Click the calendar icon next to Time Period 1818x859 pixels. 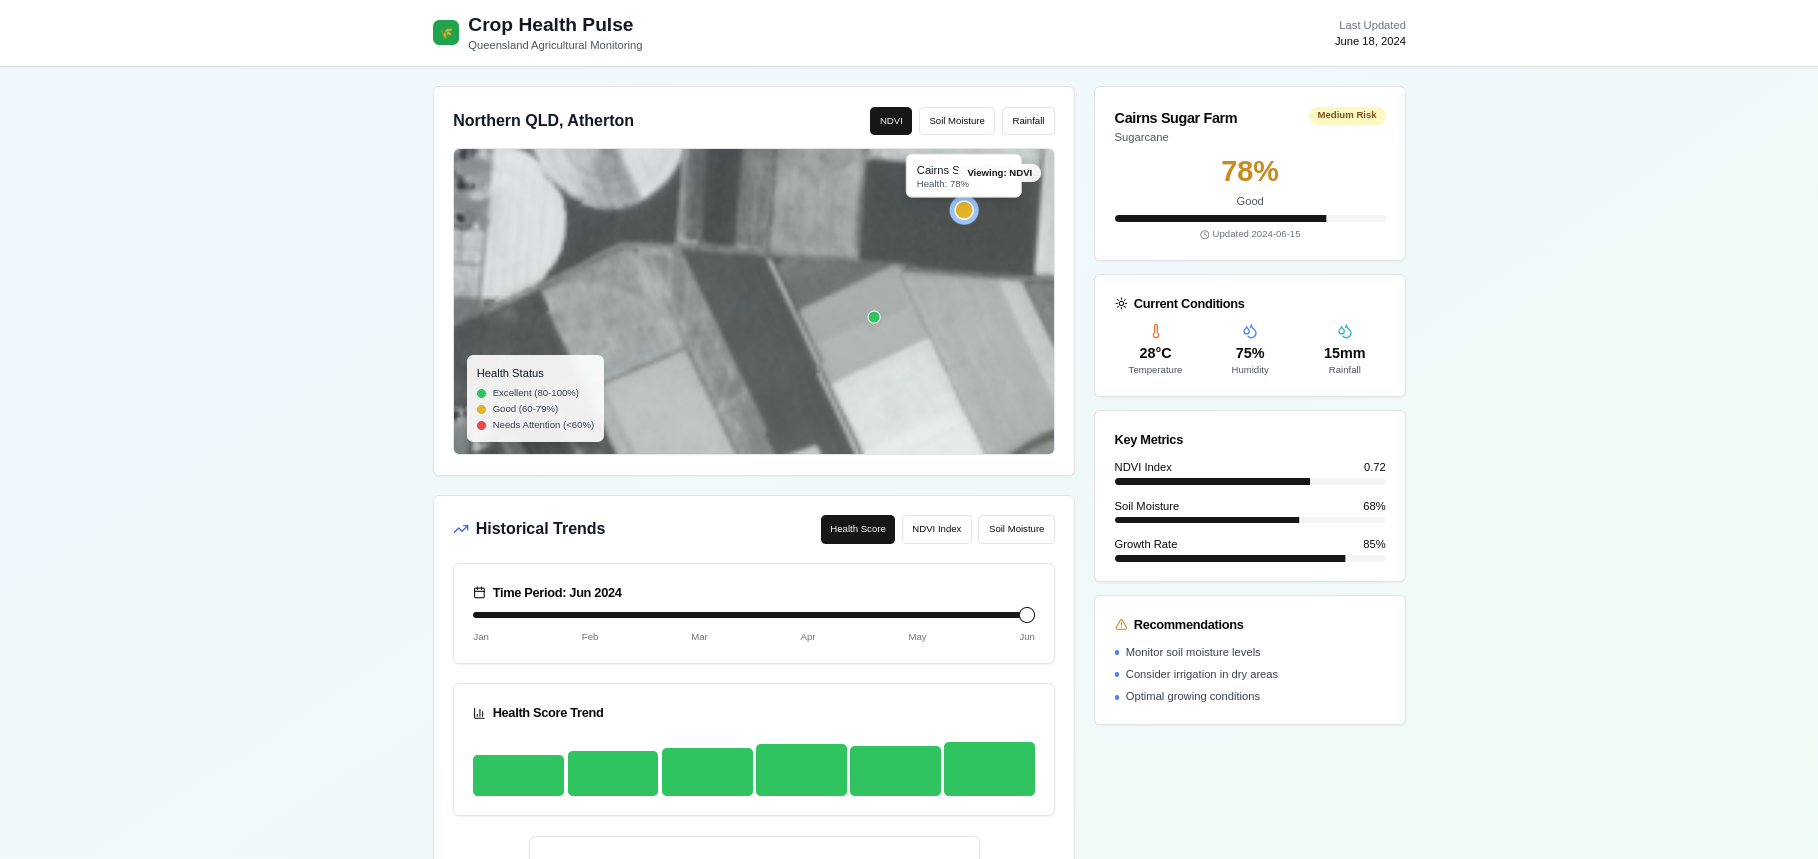(x=479, y=593)
